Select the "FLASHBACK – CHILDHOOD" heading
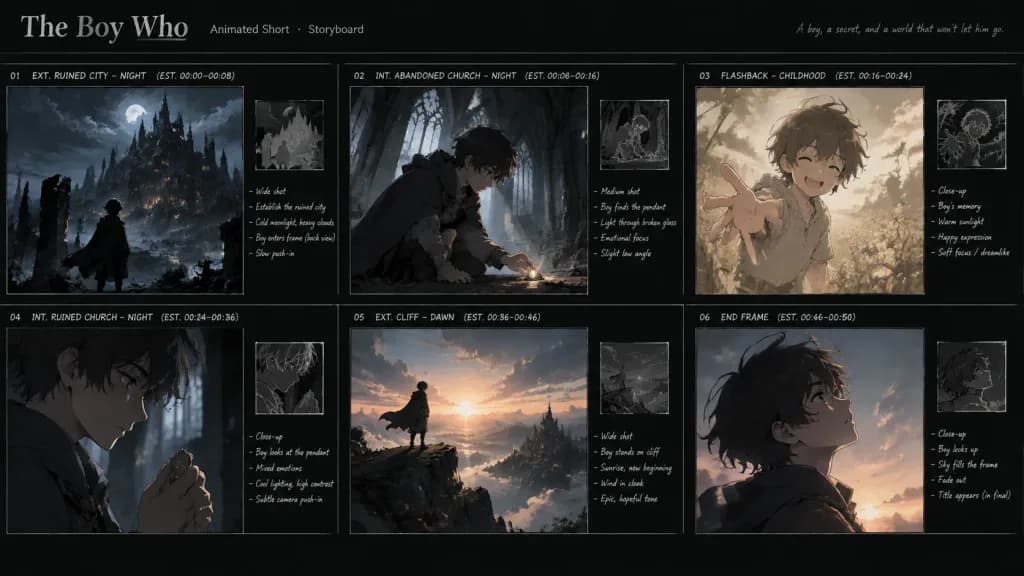Viewport: 1024px width, 576px height. point(773,76)
